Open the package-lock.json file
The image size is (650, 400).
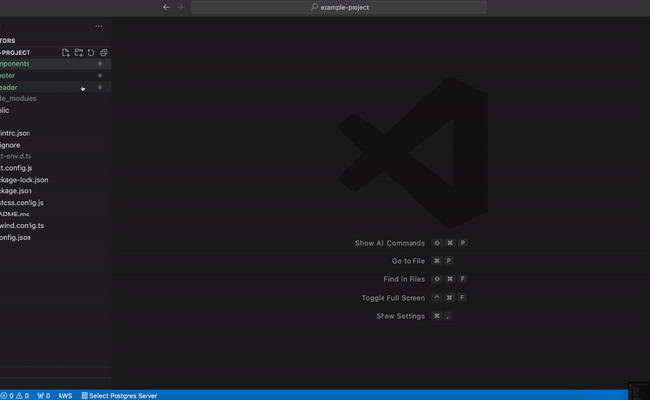point(56,180)
